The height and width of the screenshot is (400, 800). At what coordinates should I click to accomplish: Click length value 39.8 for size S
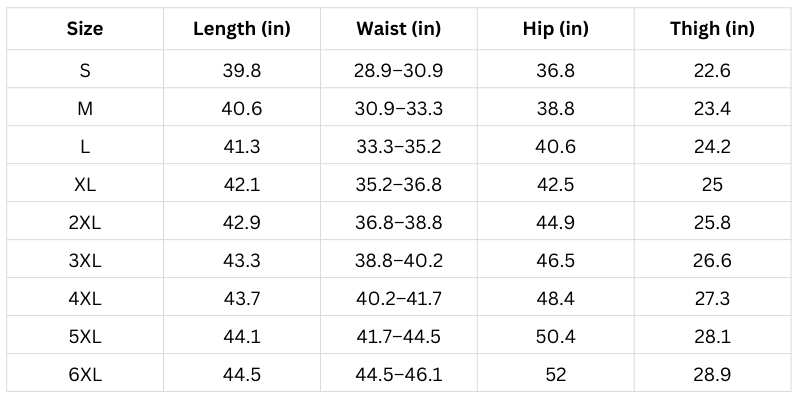[x=242, y=70]
